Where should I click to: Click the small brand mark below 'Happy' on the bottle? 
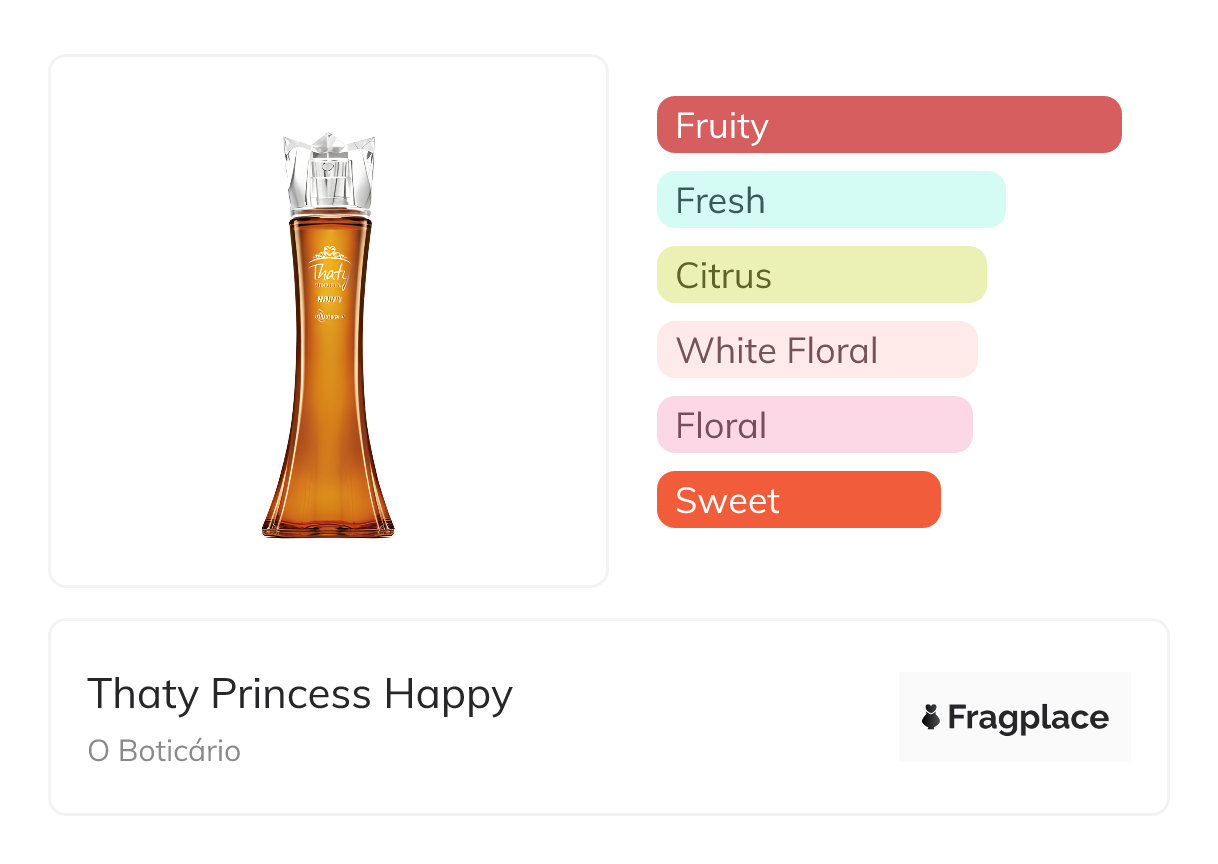click(329, 316)
